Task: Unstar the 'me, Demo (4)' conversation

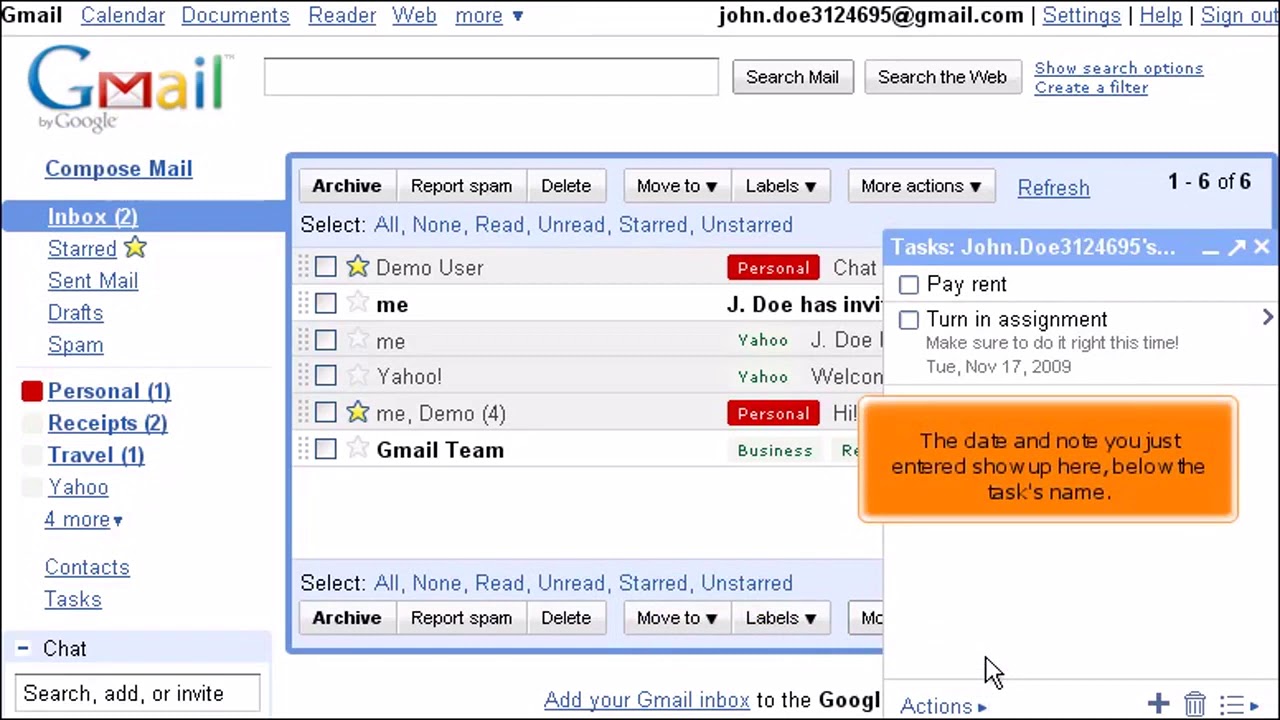Action: pos(357,412)
